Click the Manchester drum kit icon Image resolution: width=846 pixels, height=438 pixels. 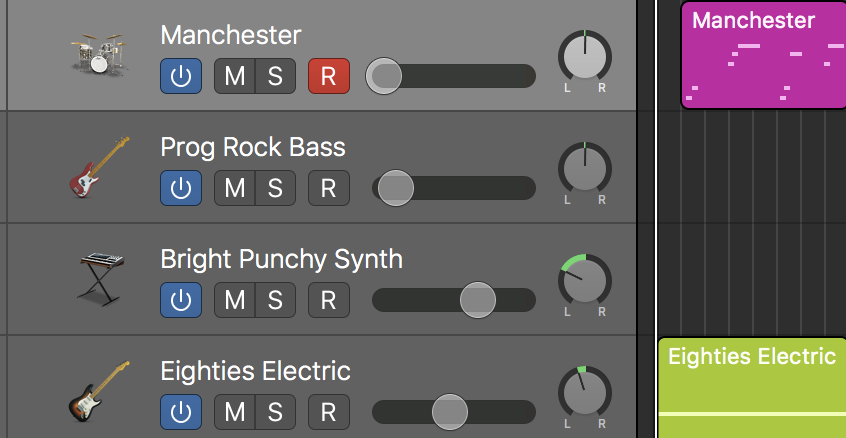pyautogui.click(x=101, y=56)
